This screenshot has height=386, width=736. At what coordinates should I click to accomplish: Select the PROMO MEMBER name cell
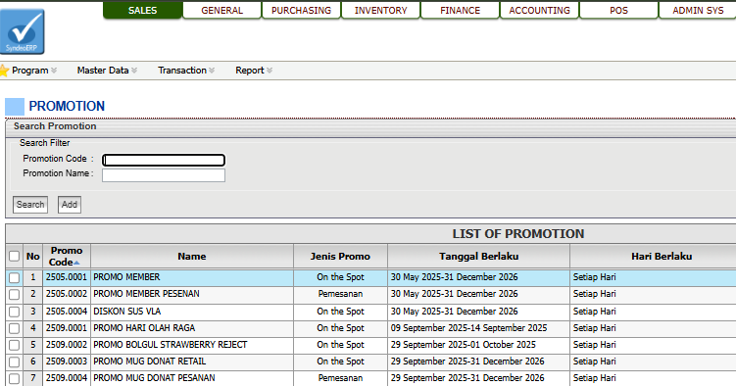pos(192,277)
